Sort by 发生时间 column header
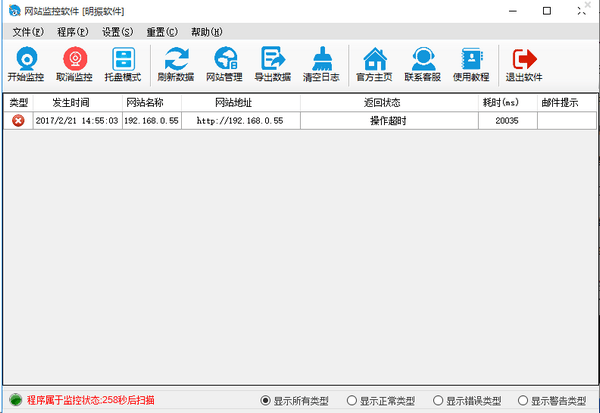 pos(77,102)
